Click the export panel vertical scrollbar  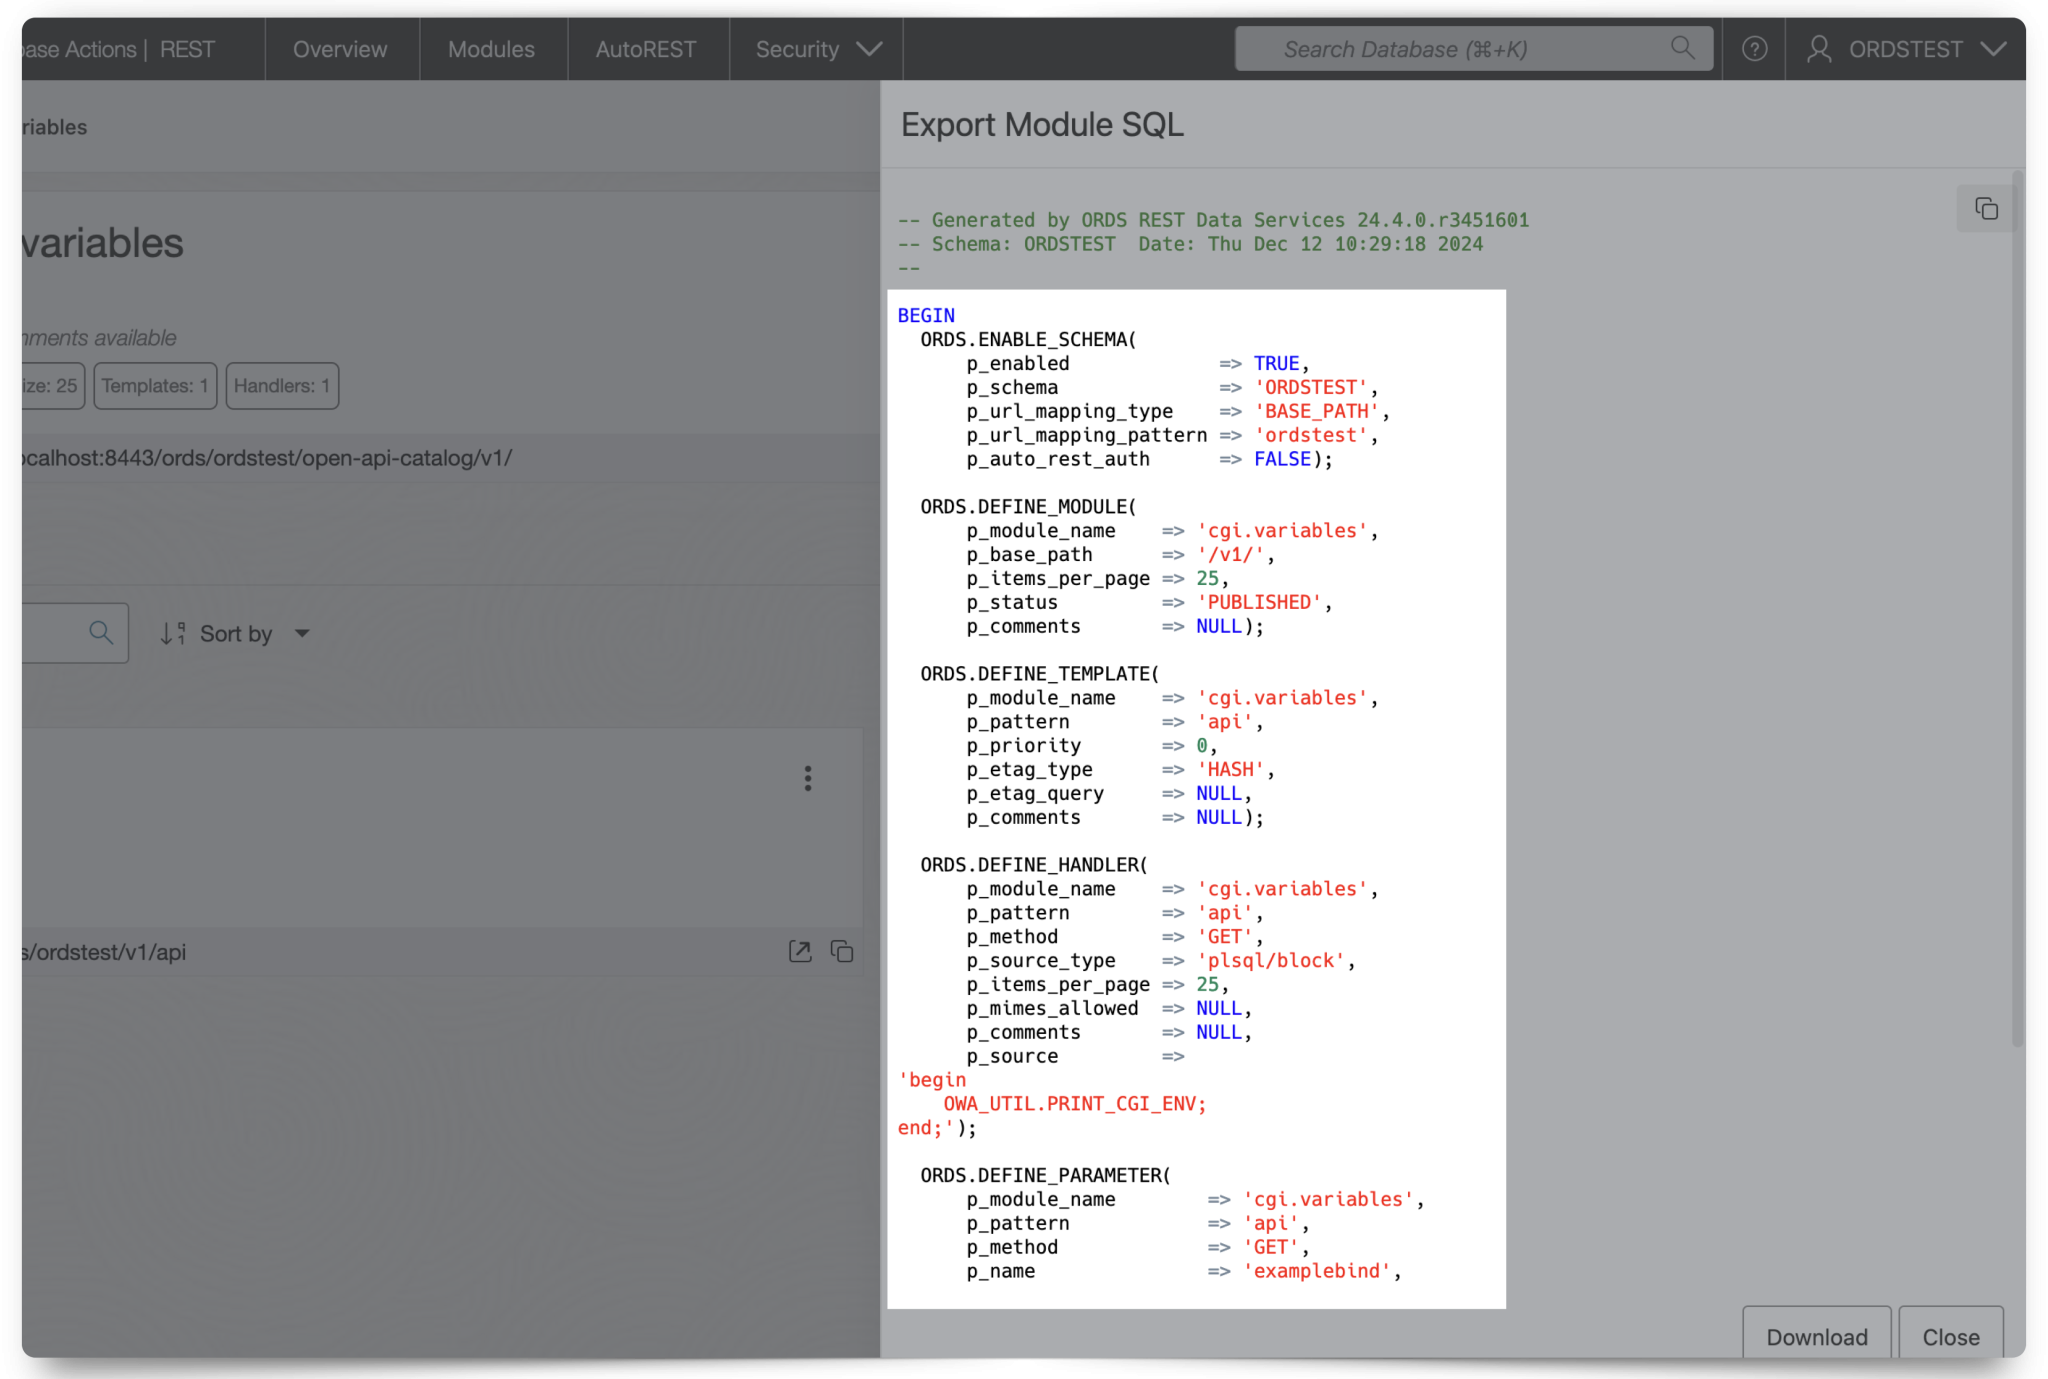pos(2018,610)
